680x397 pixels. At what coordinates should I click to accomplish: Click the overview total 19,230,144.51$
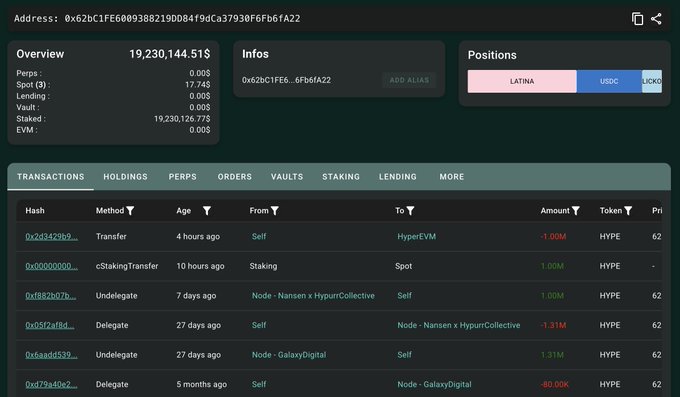click(170, 54)
